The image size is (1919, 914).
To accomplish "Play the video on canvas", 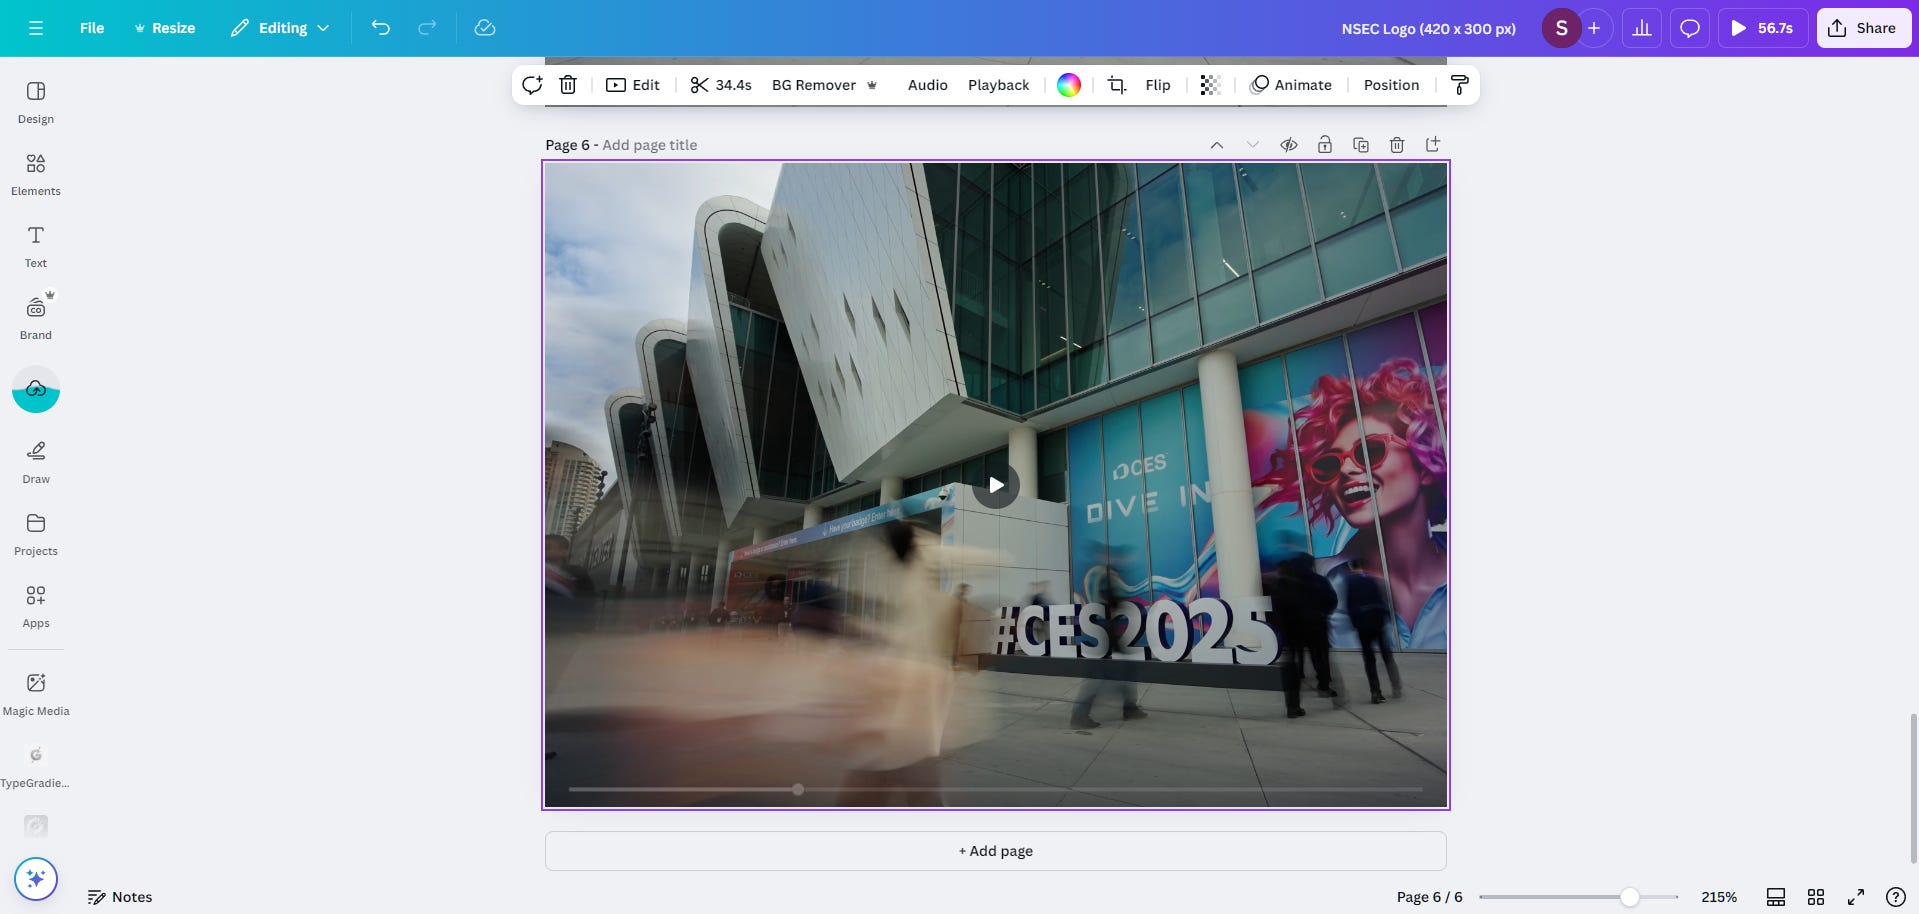I will click(x=996, y=485).
